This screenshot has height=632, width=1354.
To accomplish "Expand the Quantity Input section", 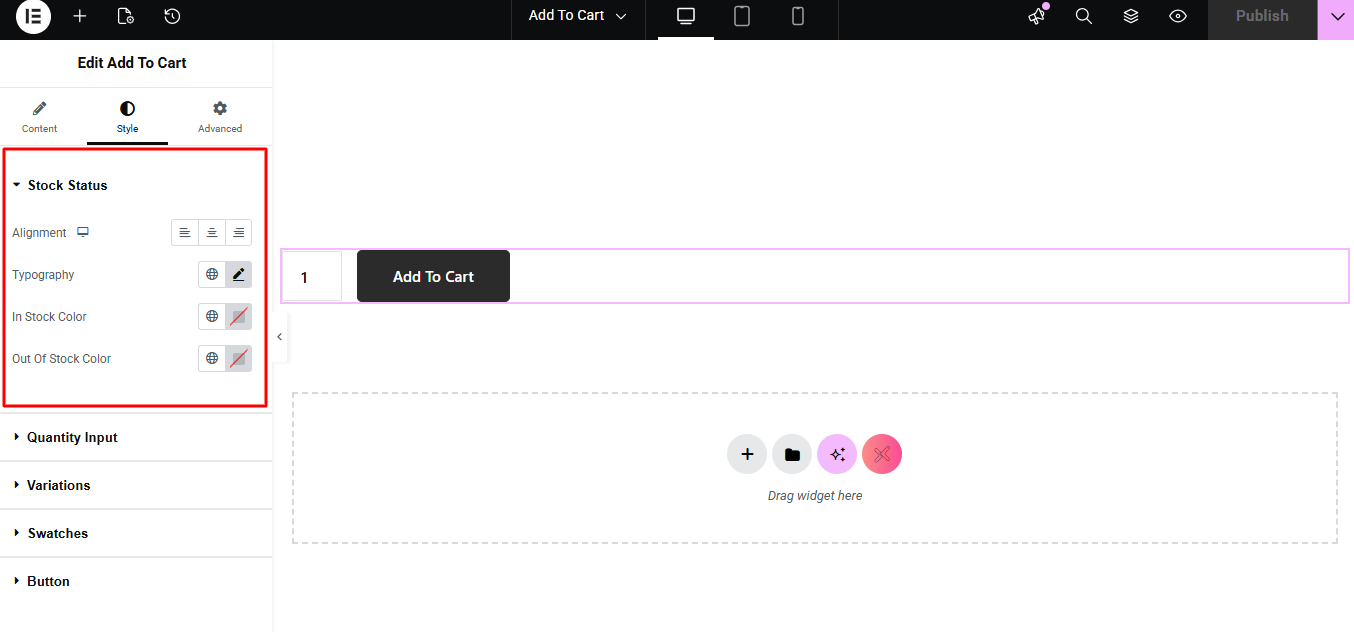I will pos(72,438).
